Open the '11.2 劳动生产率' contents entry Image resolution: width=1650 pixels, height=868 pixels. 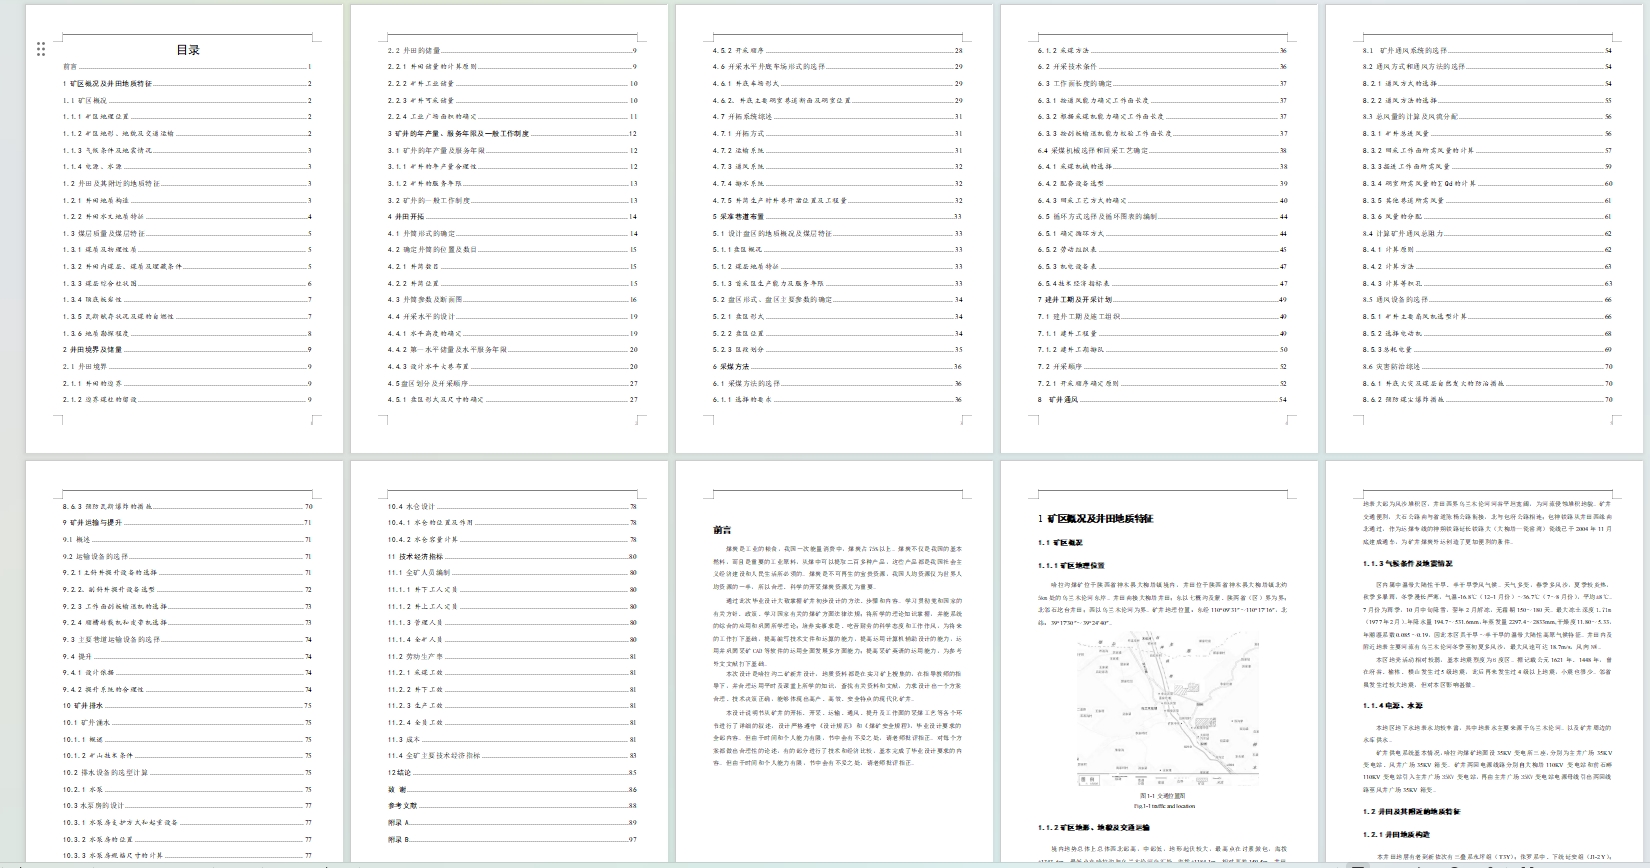click(512, 656)
